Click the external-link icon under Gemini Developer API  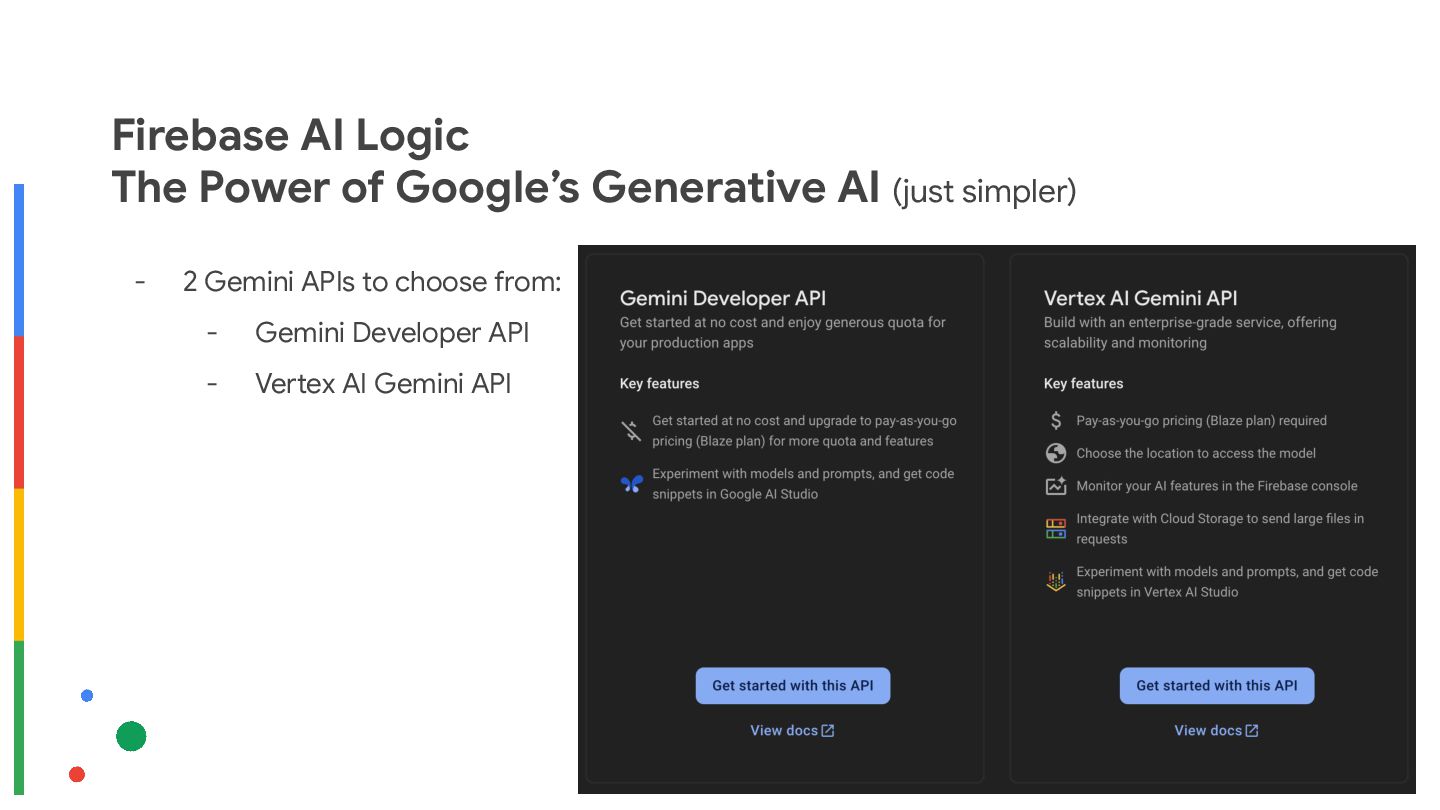tap(828, 731)
